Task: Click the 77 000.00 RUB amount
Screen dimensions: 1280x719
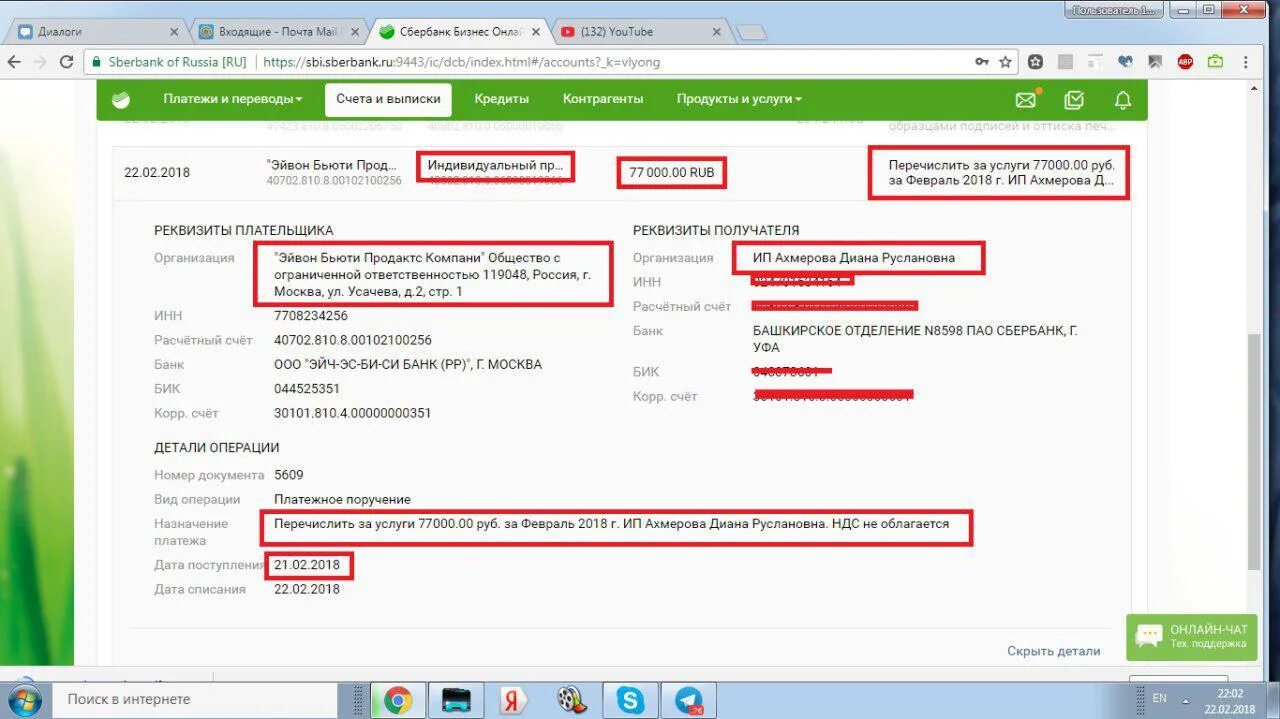Action: point(672,173)
